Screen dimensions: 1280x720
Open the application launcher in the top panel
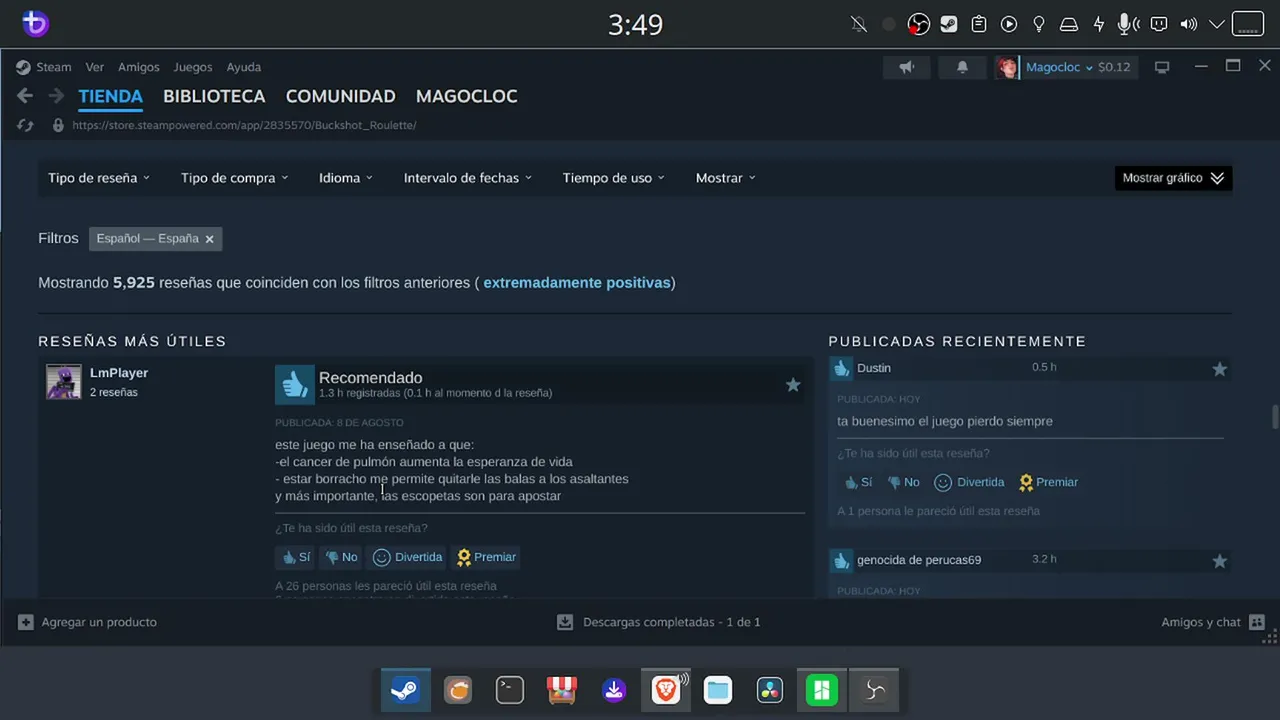pyautogui.click(x=35, y=24)
